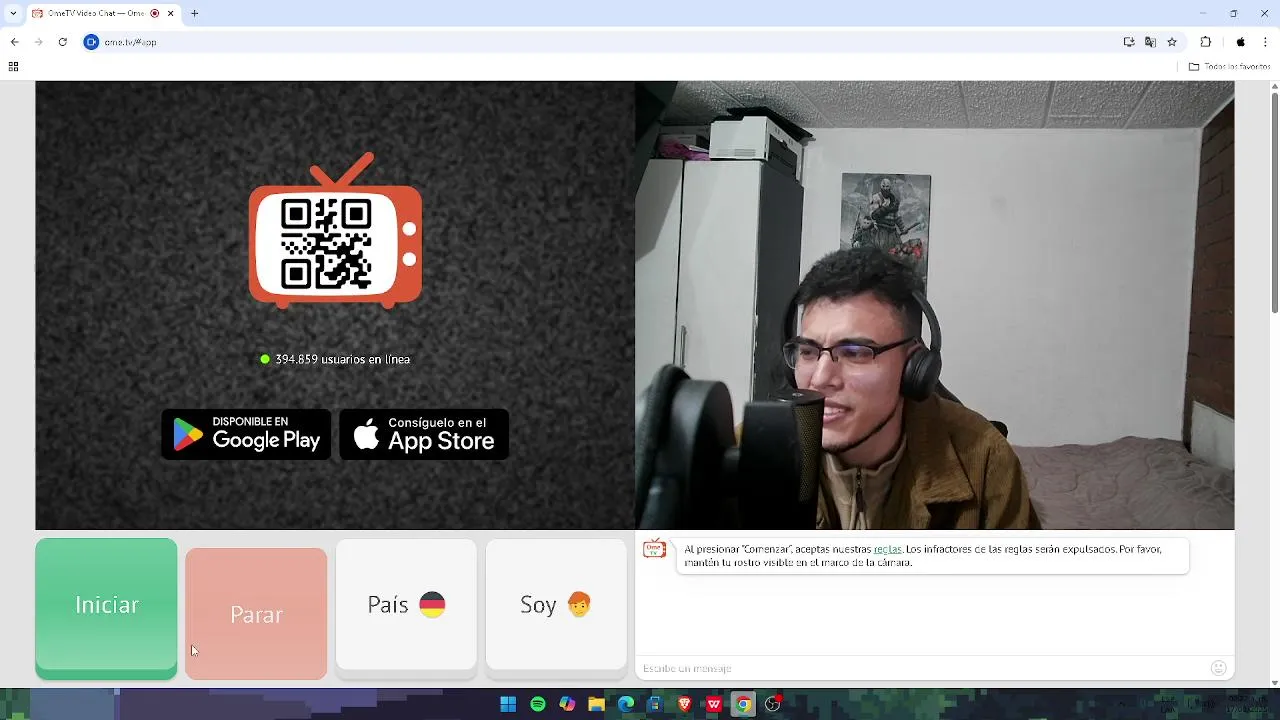This screenshot has height=720, width=1280.
Task: Click the reglas link in chat notice
Action: (x=887, y=549)
